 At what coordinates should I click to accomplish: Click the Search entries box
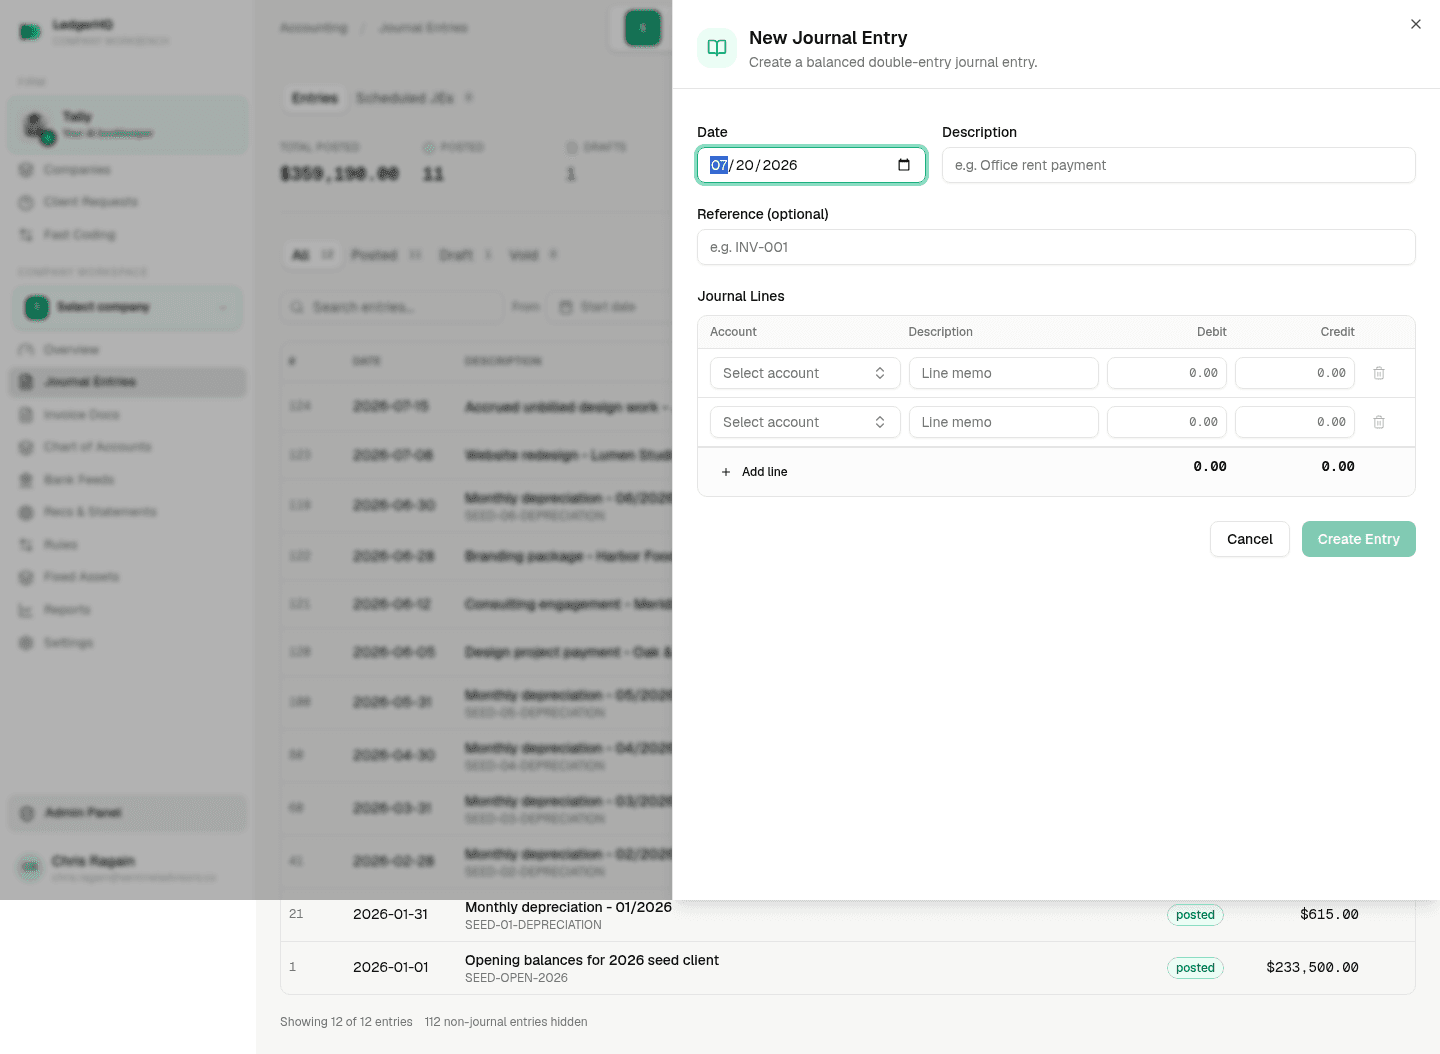[392, 307]
